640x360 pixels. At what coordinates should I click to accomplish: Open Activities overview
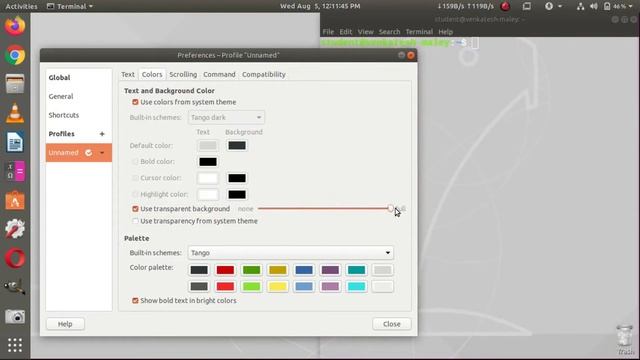tap(21, 6)
